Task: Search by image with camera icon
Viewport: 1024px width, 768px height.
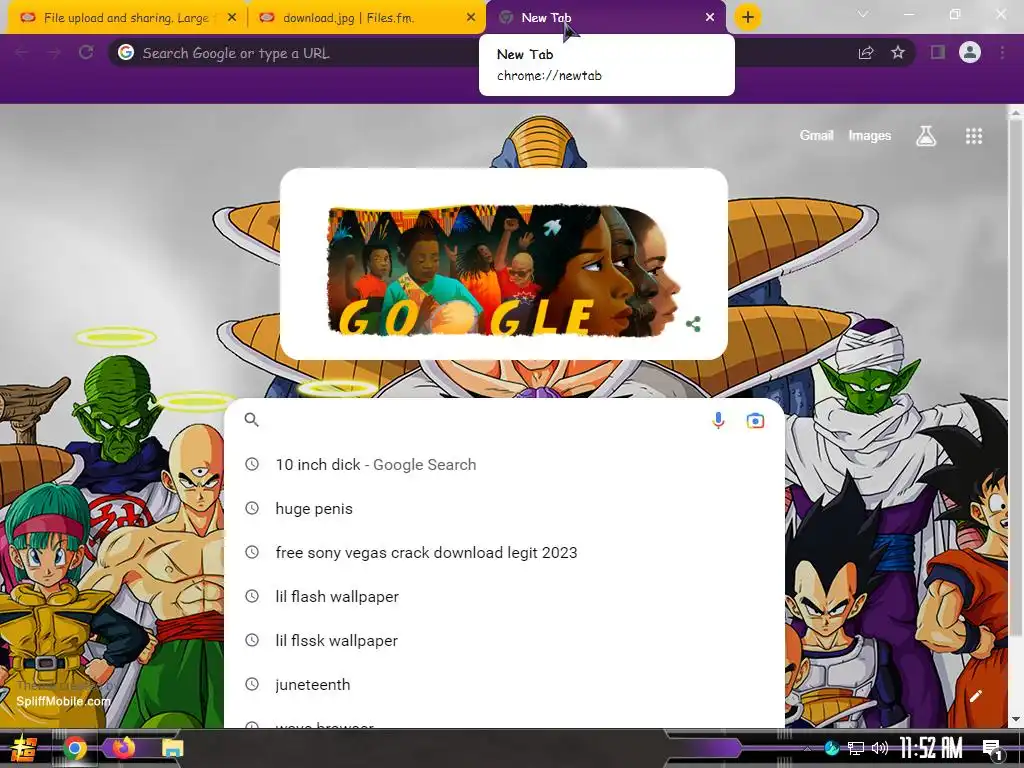Action: click(755, 421)
